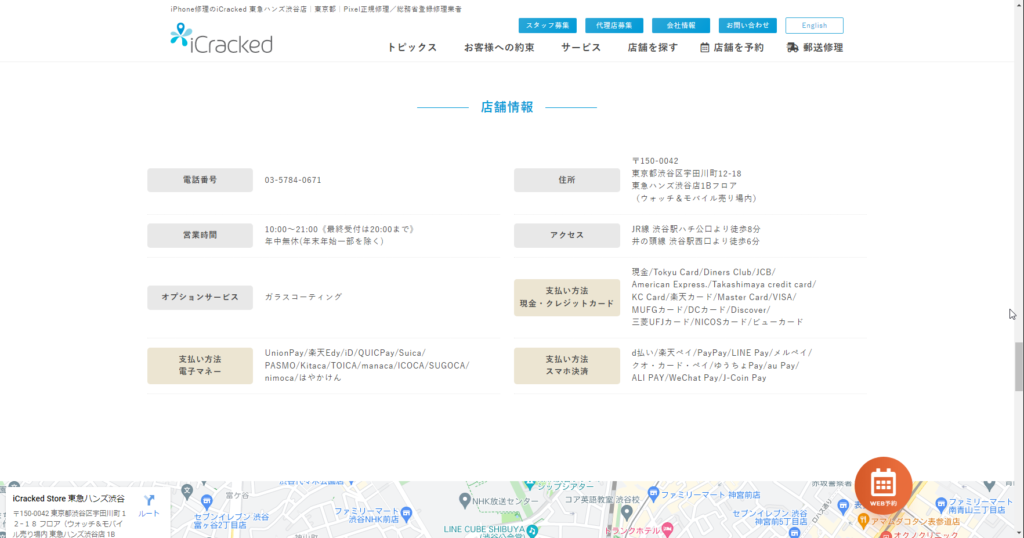Viewport: 1024px width, 538px height.
Task: Click ガラスコーティング text
Action: tap(304, 297)
